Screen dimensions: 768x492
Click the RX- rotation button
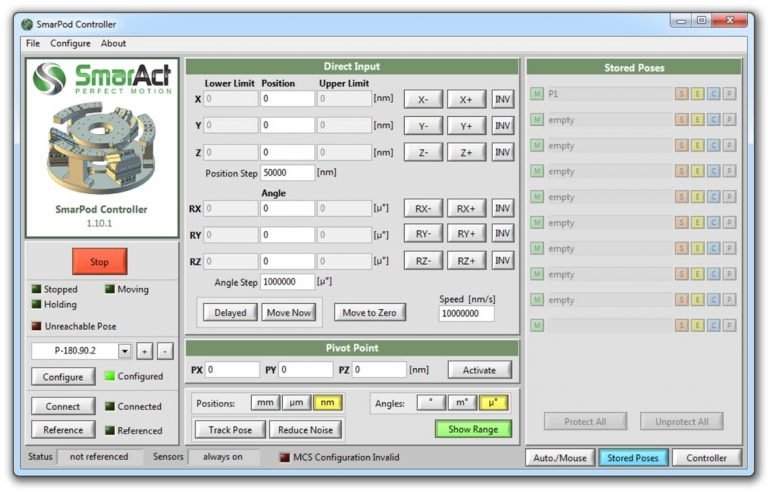(x=423, y=208)
